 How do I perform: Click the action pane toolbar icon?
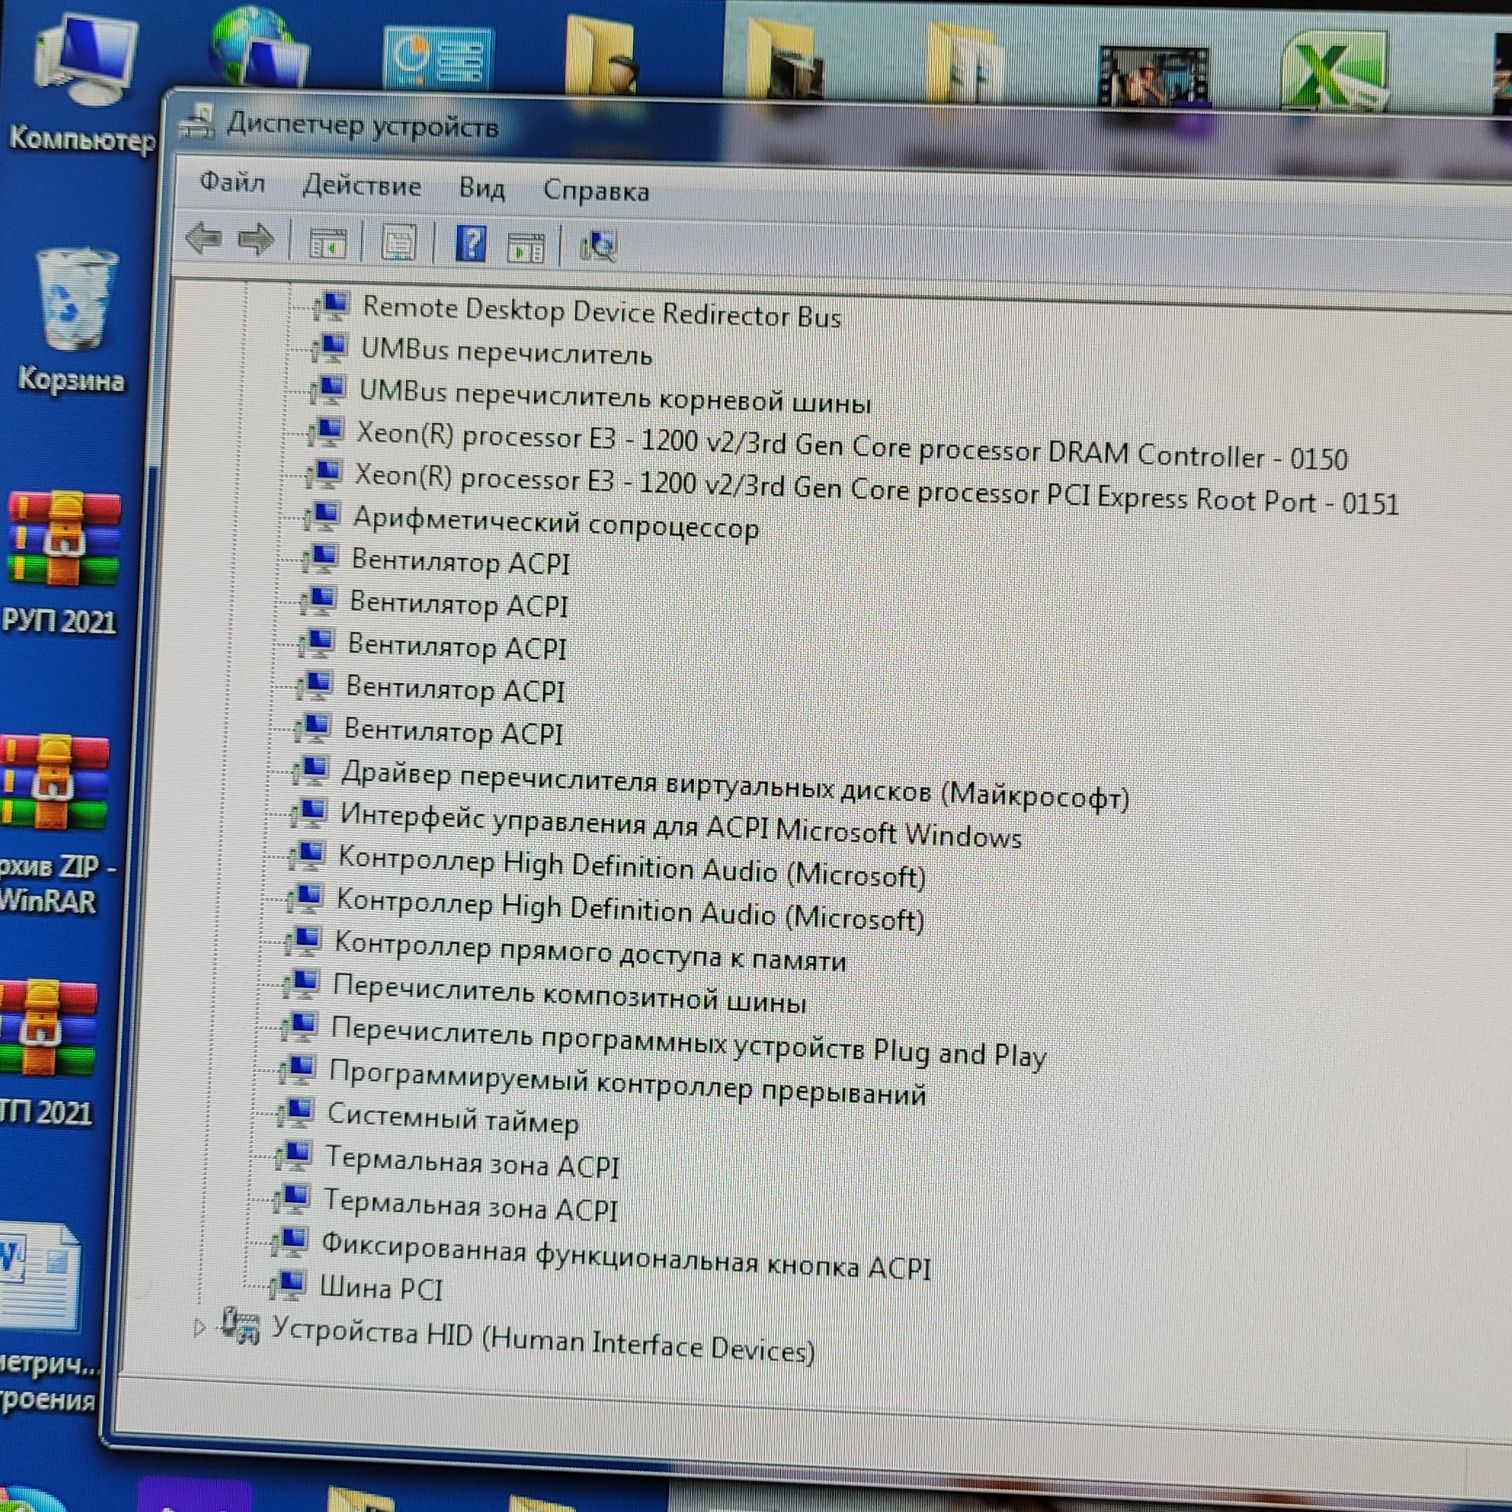click(x=526, y=247)
